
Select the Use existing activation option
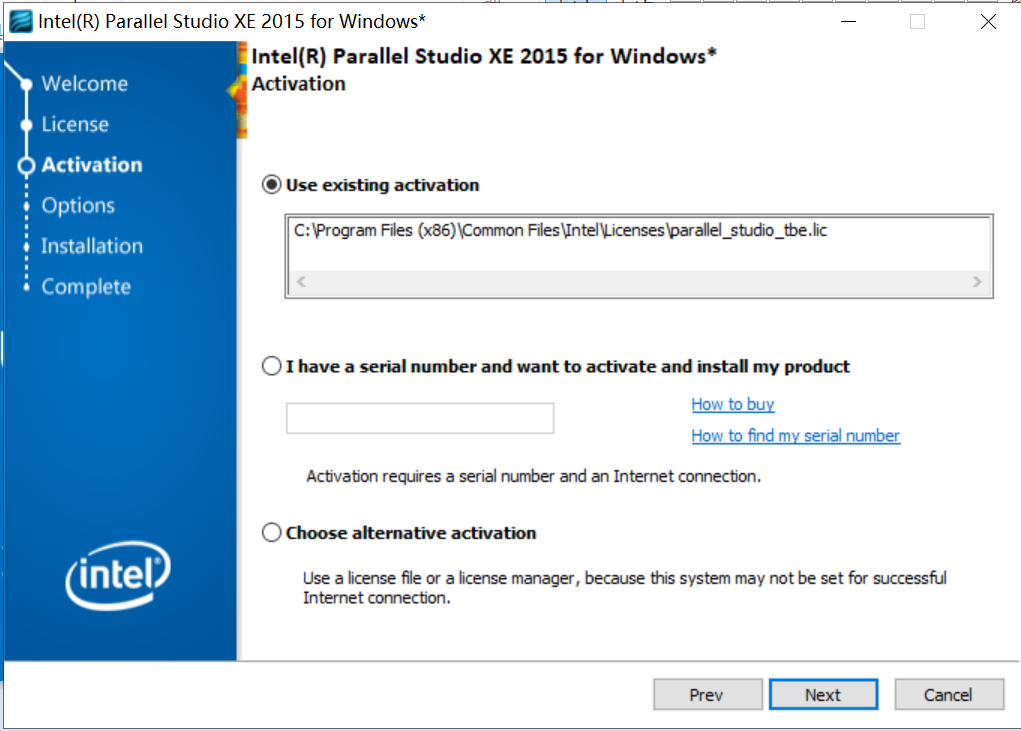coord(270,185)
